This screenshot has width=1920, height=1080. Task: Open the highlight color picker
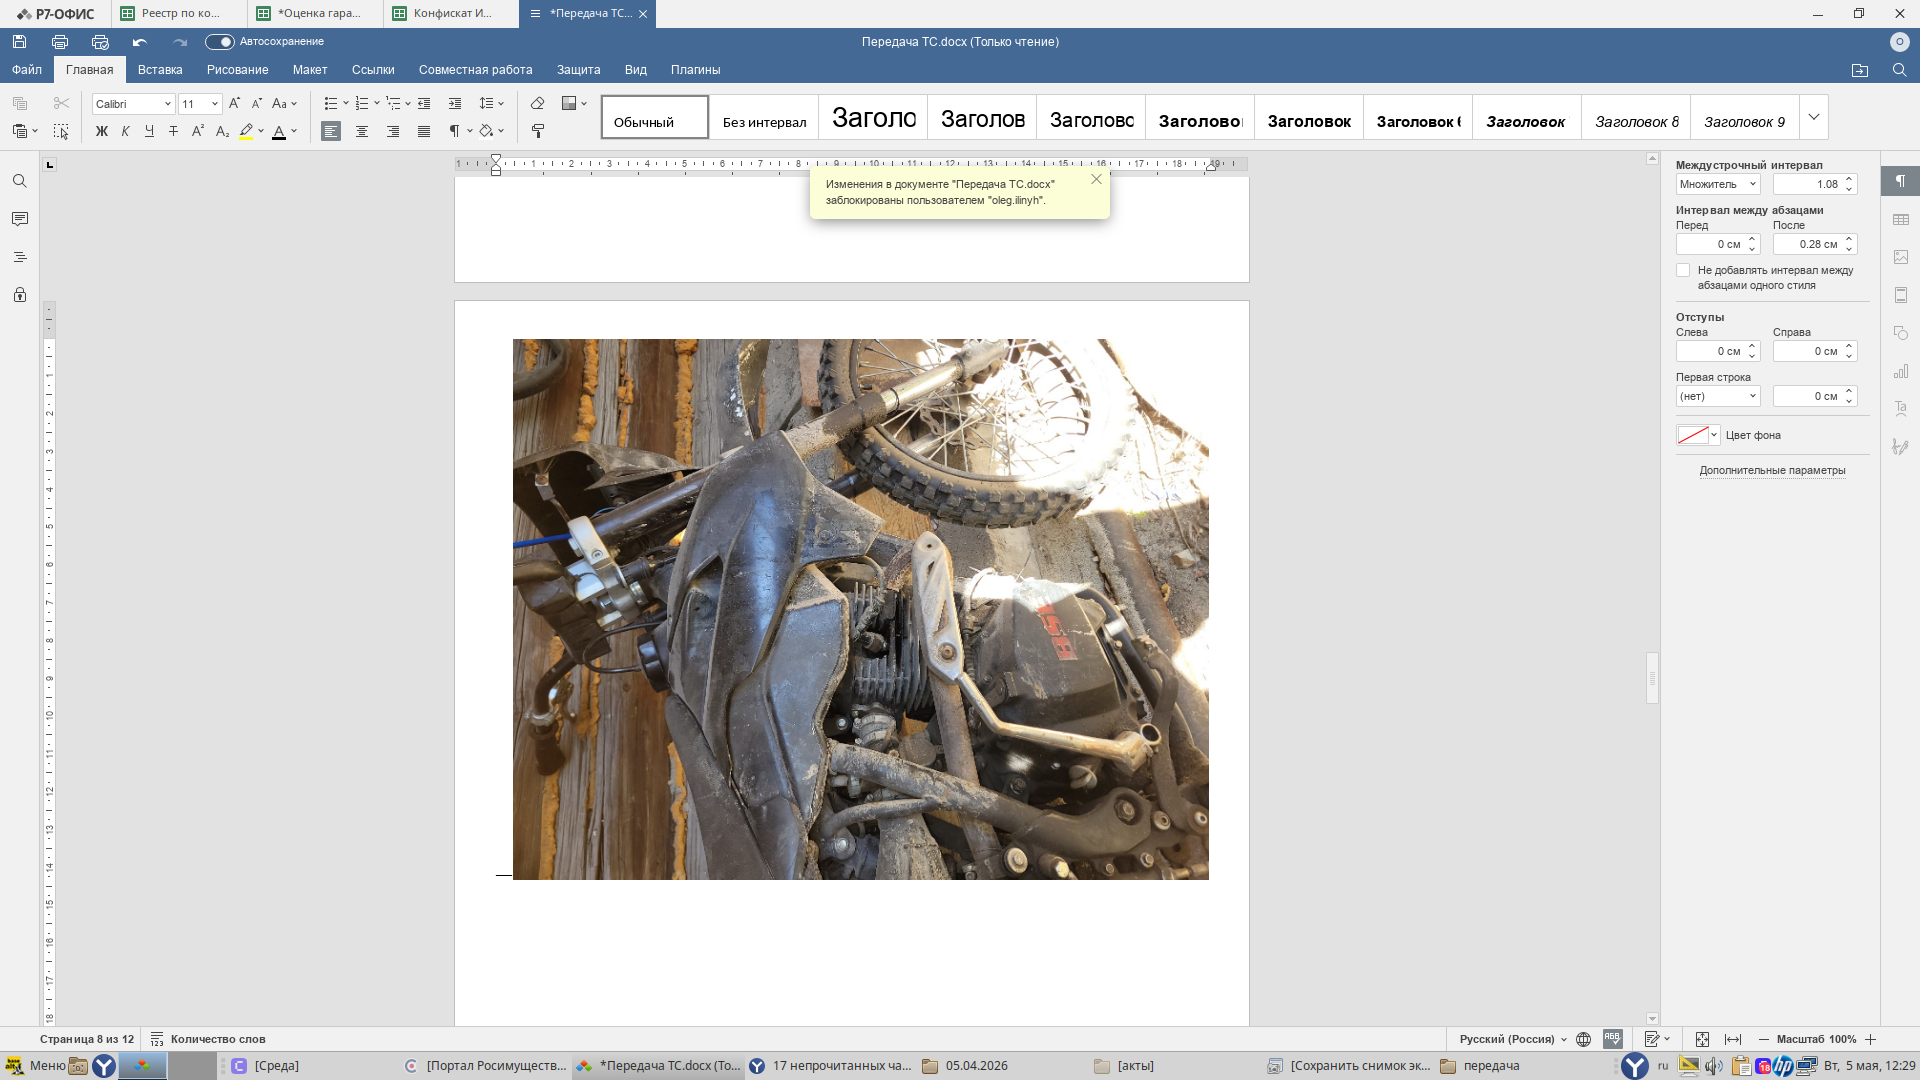[261, 131]
